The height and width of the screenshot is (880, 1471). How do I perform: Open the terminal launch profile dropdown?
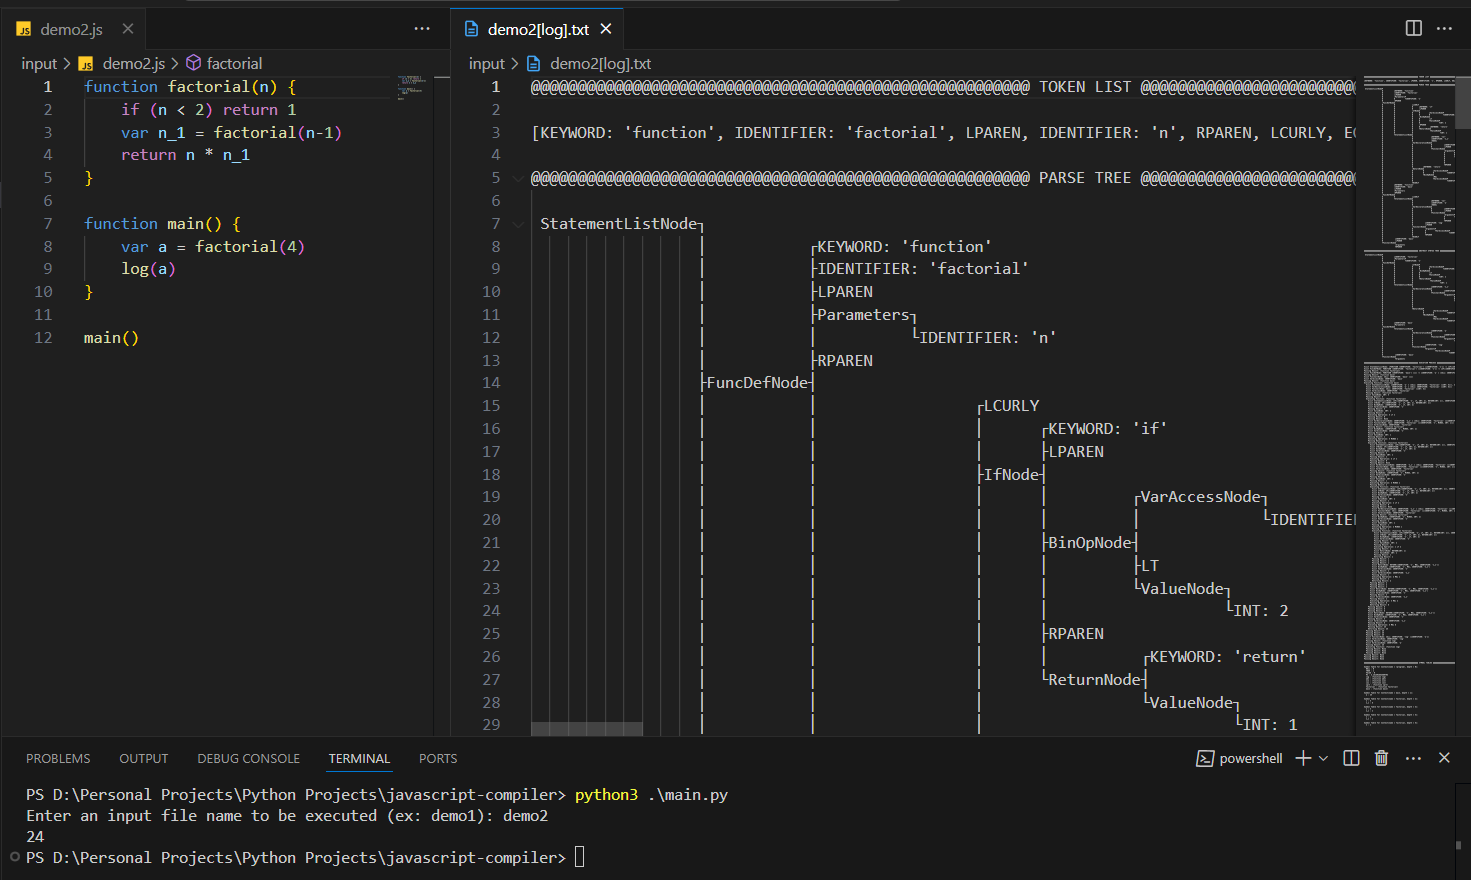pyautogui.click(x=1324, y=758)
